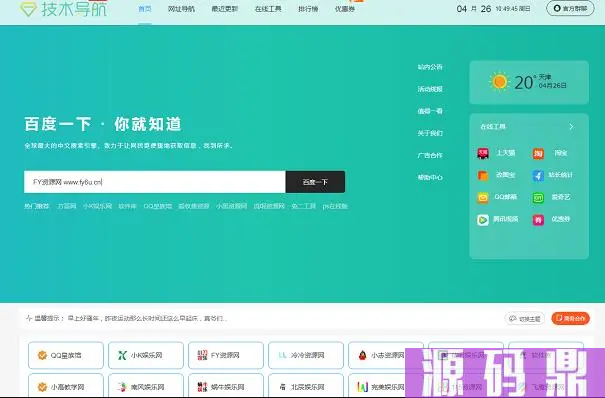Image resolution: width=605 pixels, height=398 pixels.
Task: Open the 小K娱乐网 site card
Action: coord(146,355)
